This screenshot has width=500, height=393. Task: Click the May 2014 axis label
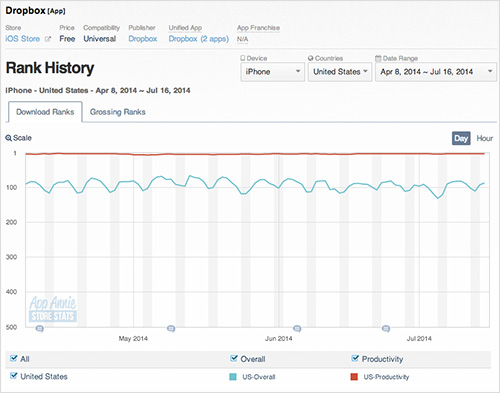[x=133, y=339]
